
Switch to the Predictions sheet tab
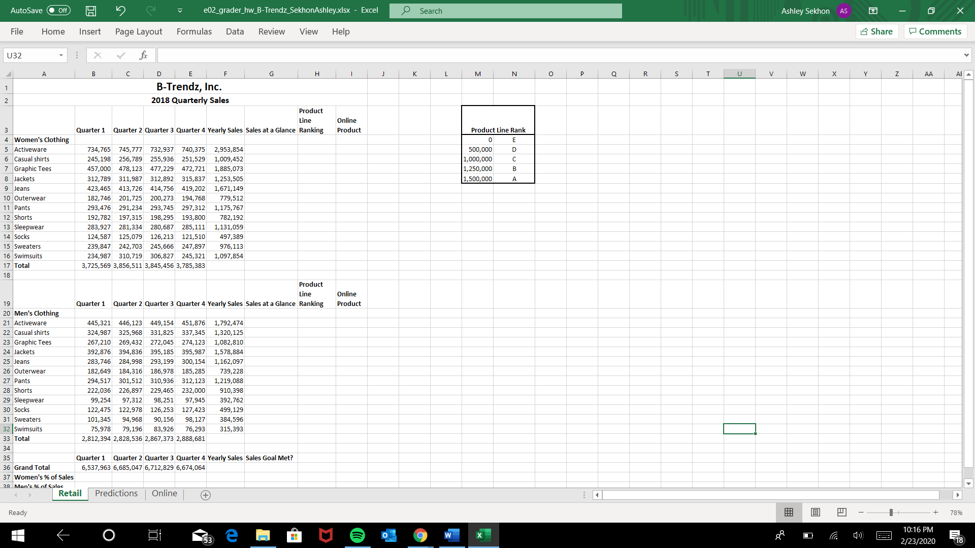[x=116, y=493]
